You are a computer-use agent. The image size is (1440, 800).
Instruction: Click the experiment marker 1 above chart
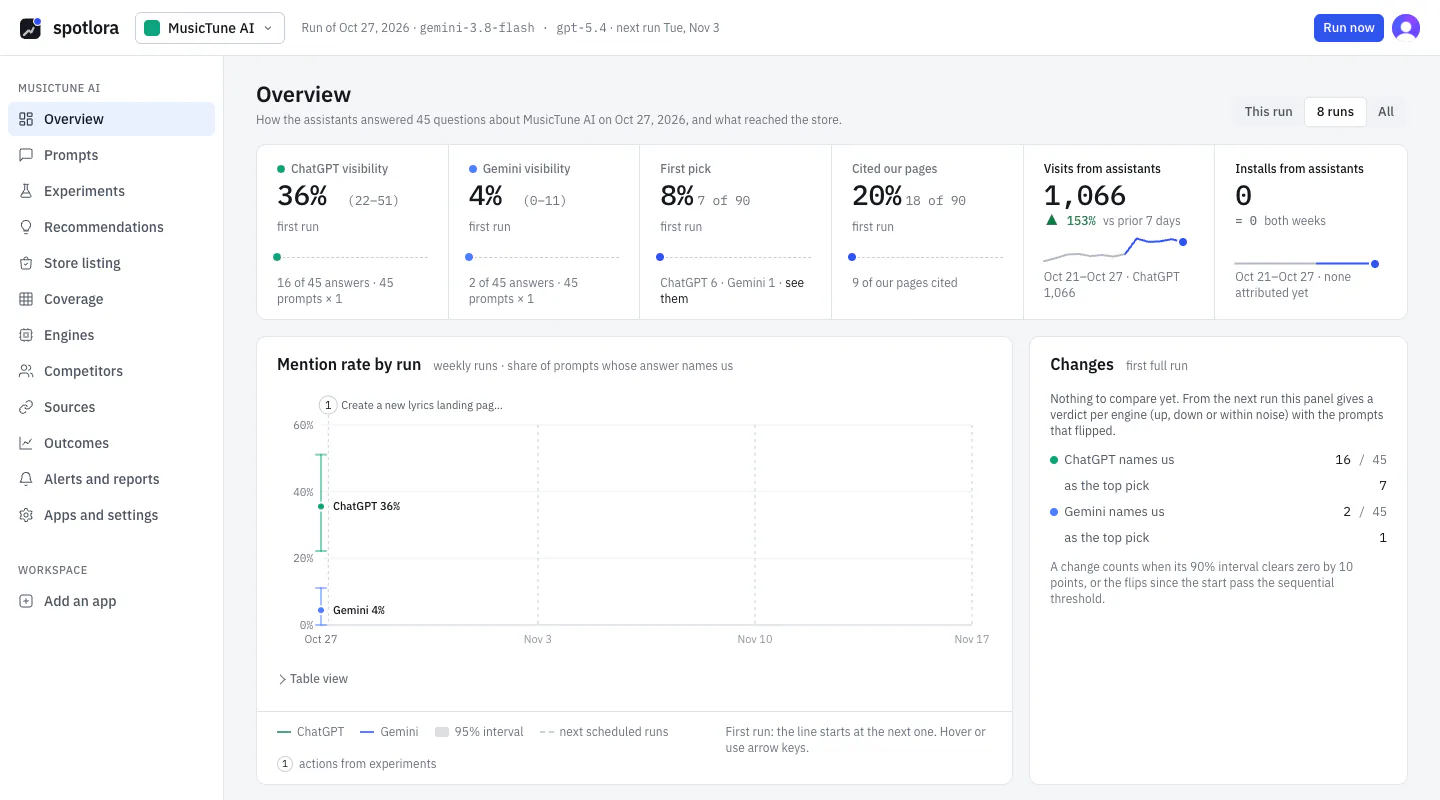pos(328,405)
